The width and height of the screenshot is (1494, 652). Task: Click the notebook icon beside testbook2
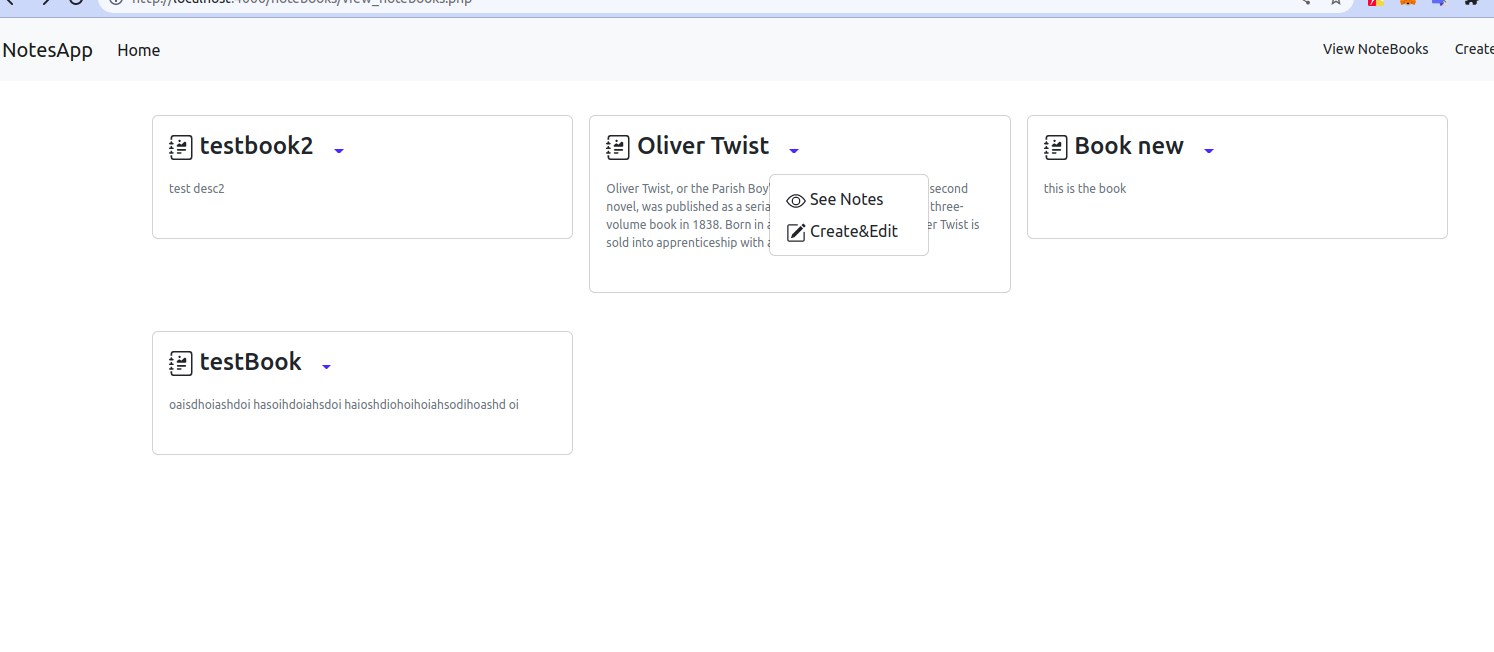(181, 148)
